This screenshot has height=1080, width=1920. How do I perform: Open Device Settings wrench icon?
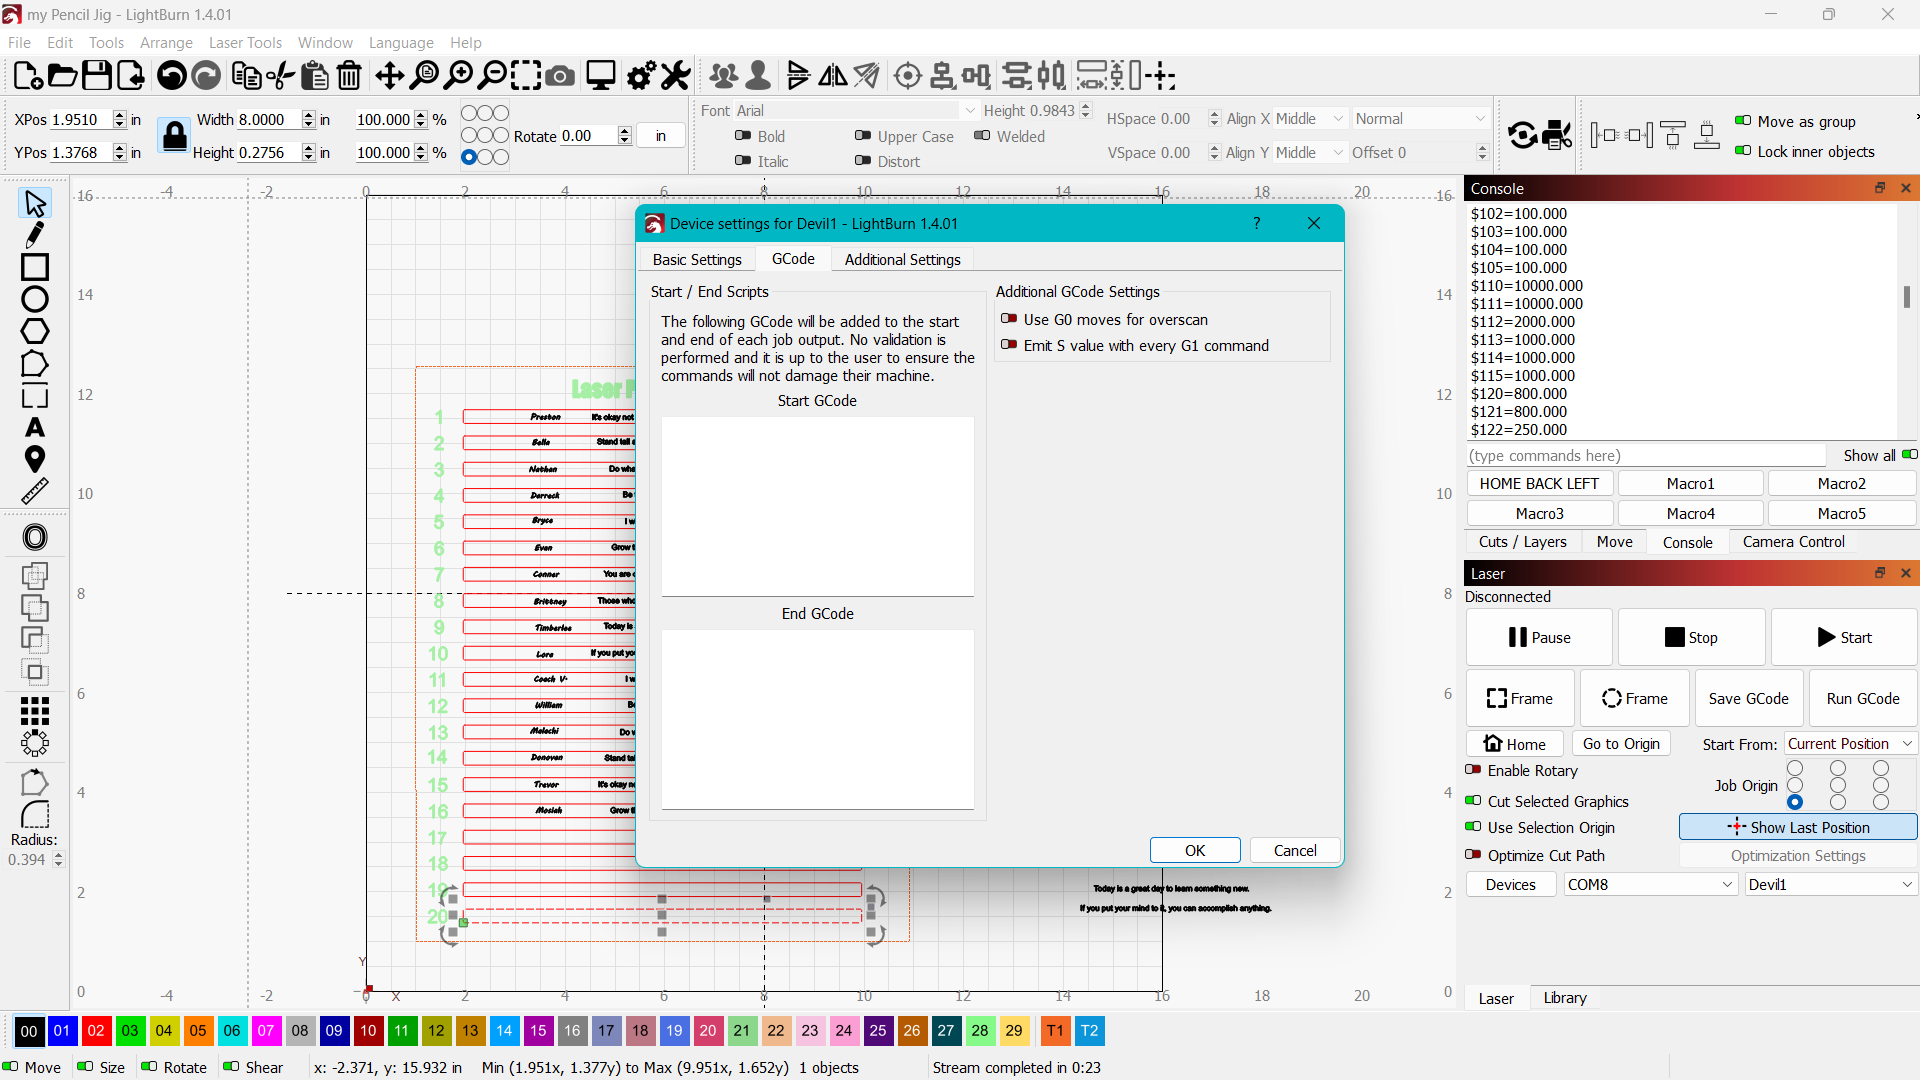676,76
